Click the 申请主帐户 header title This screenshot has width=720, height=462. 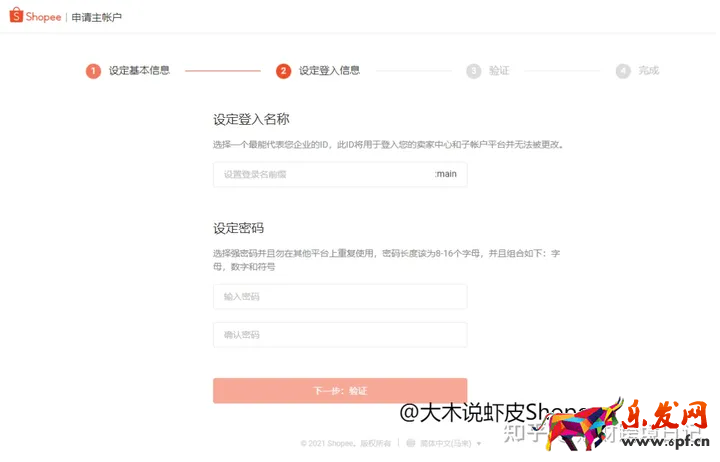(x=96, y=17)
